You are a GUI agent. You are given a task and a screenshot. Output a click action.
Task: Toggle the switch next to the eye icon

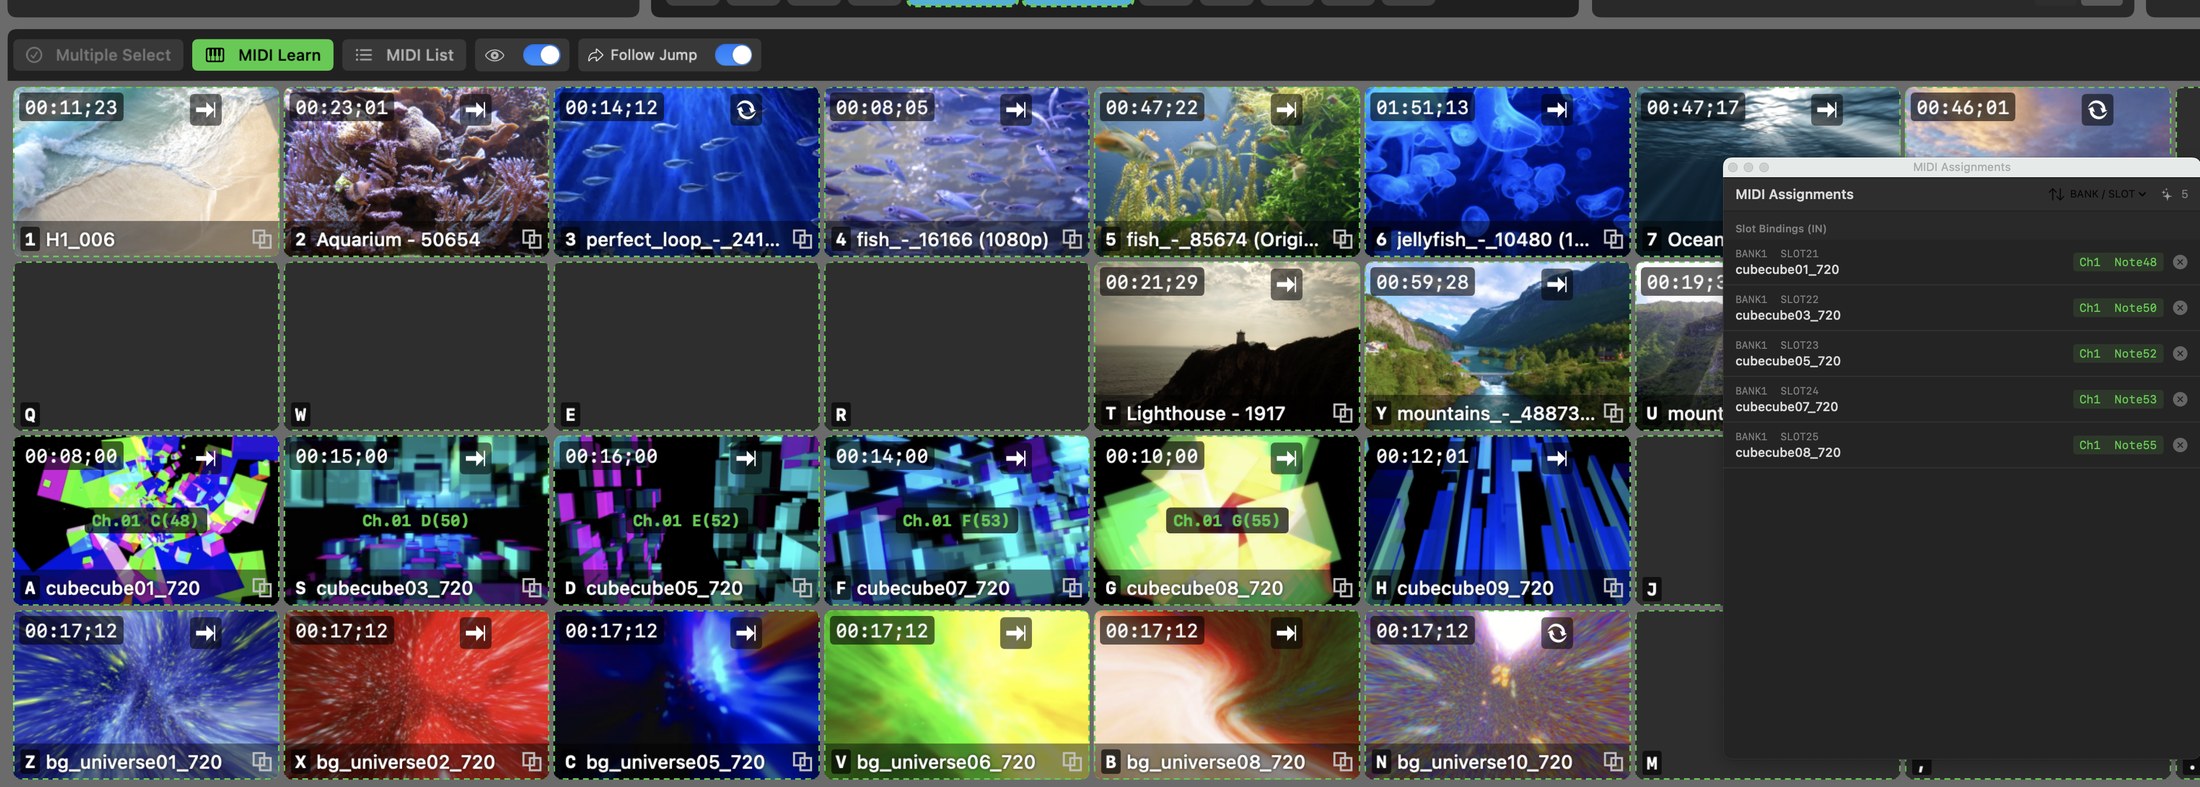click(x=542, y=55)
